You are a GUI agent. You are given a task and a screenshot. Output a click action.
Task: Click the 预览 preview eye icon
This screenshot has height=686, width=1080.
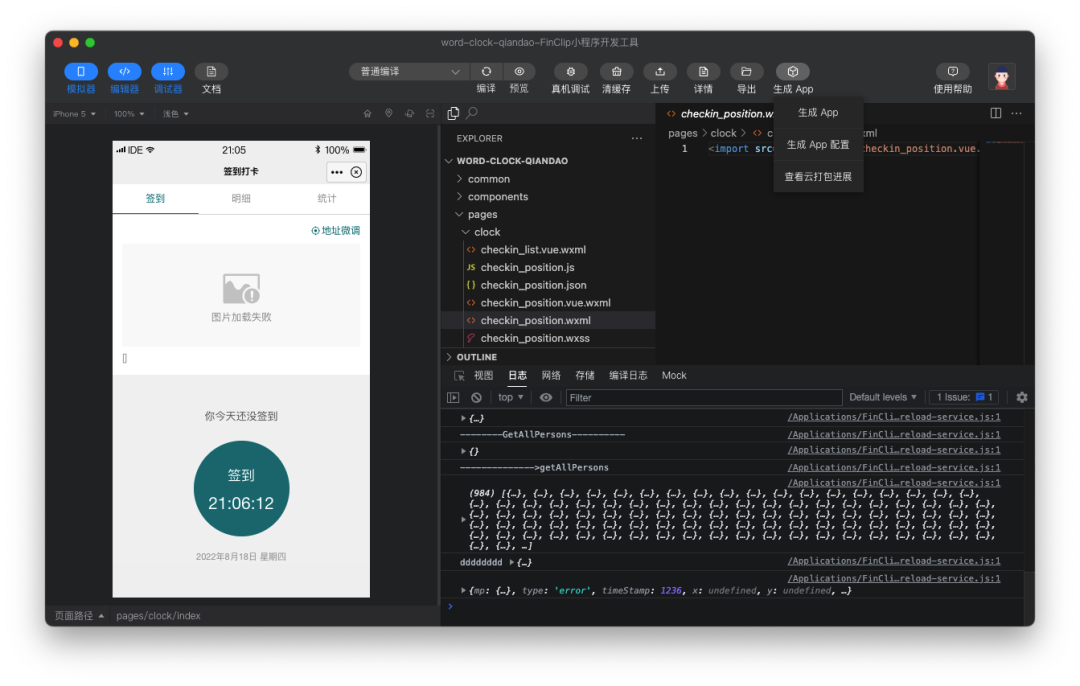point(519,72)
